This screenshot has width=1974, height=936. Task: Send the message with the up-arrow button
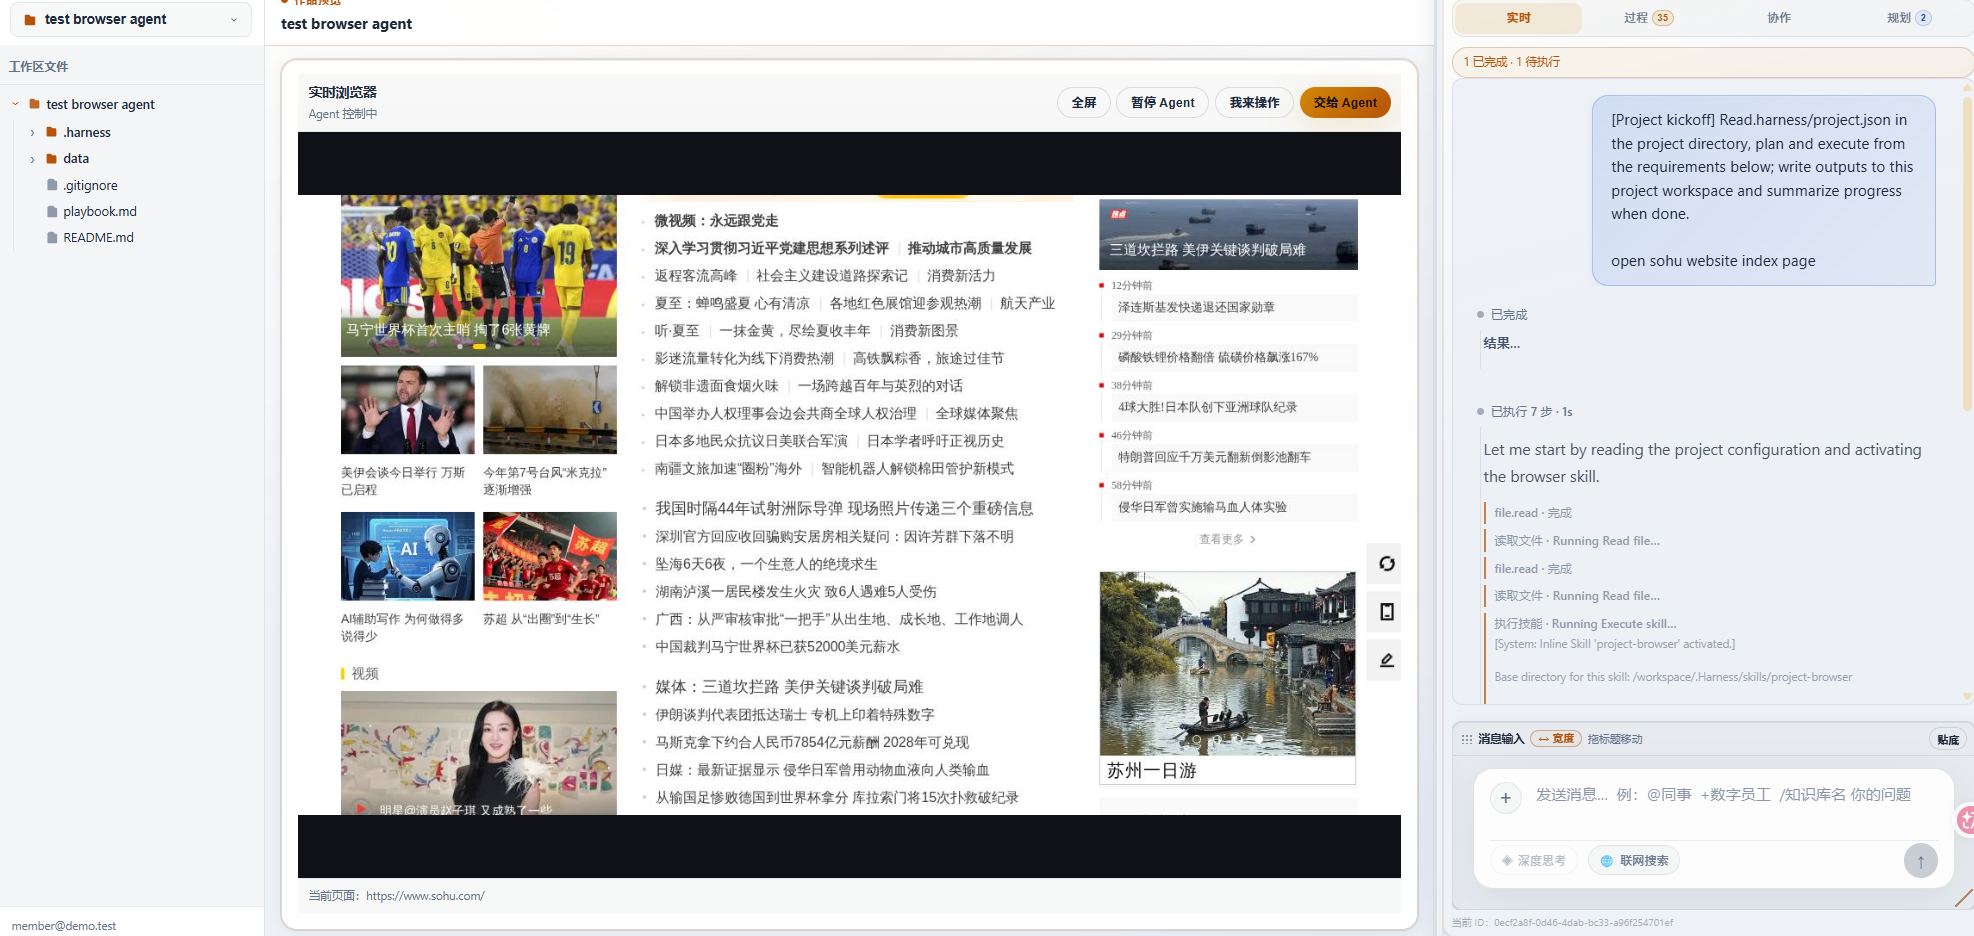point(1920,861)
